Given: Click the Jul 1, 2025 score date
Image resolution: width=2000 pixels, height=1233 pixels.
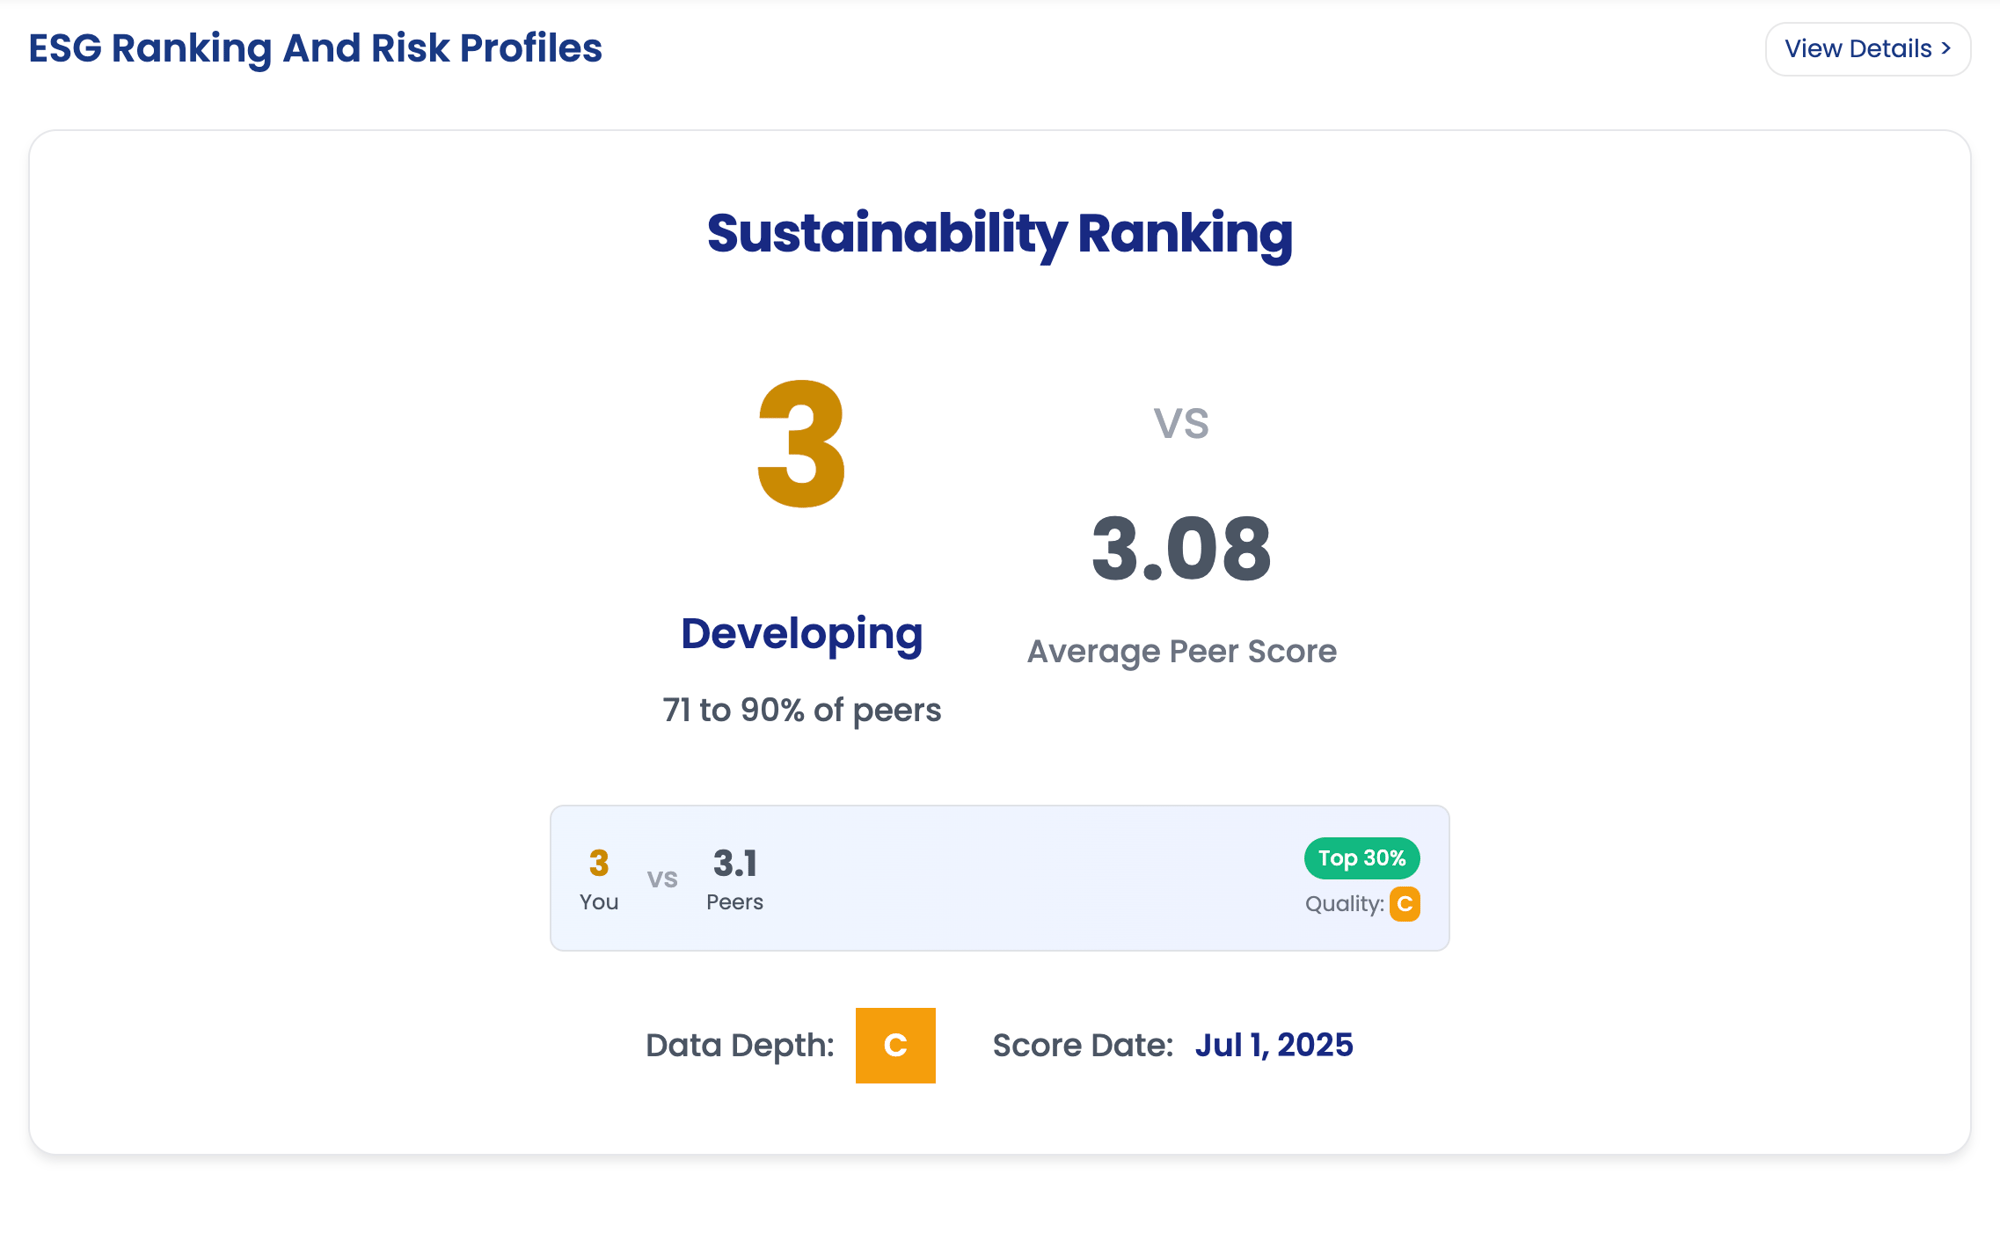Looking at the screenshot, I should 1273,1045.
